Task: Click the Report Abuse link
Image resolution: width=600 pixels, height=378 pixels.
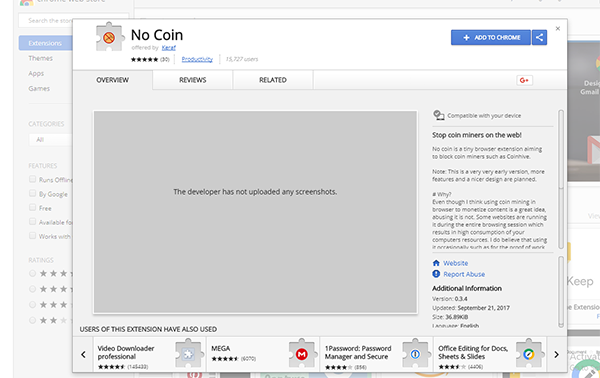Action: coord(464,274)
